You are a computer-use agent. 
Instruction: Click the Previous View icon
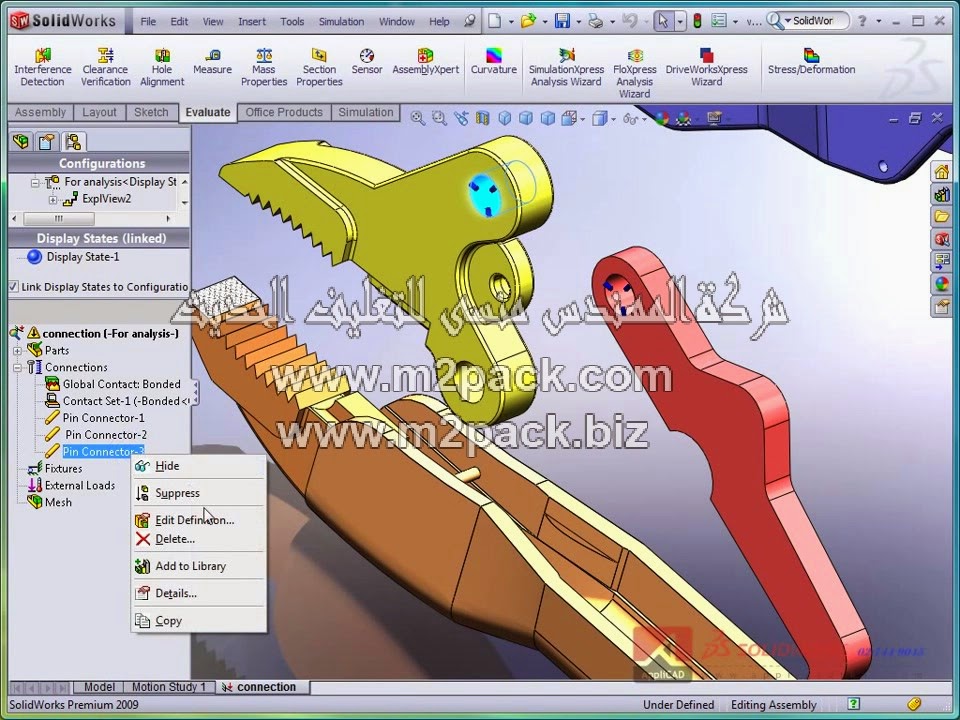[x=461, y=118]
